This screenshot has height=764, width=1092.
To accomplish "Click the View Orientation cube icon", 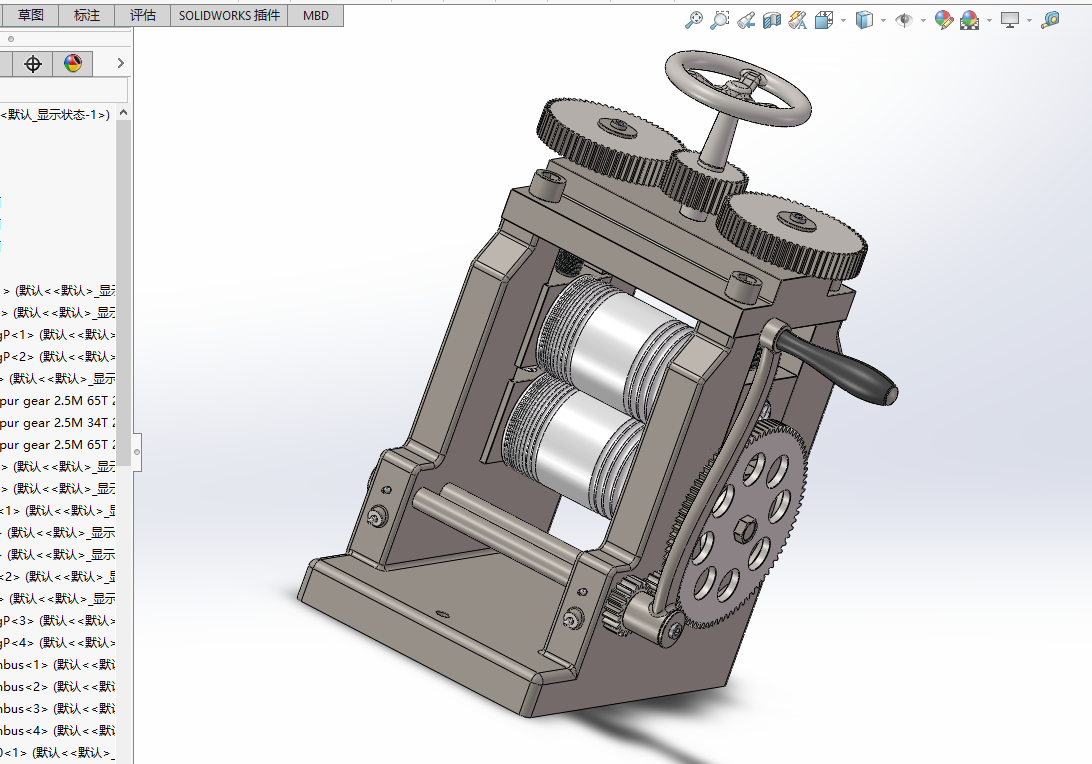I will (825, 20).
